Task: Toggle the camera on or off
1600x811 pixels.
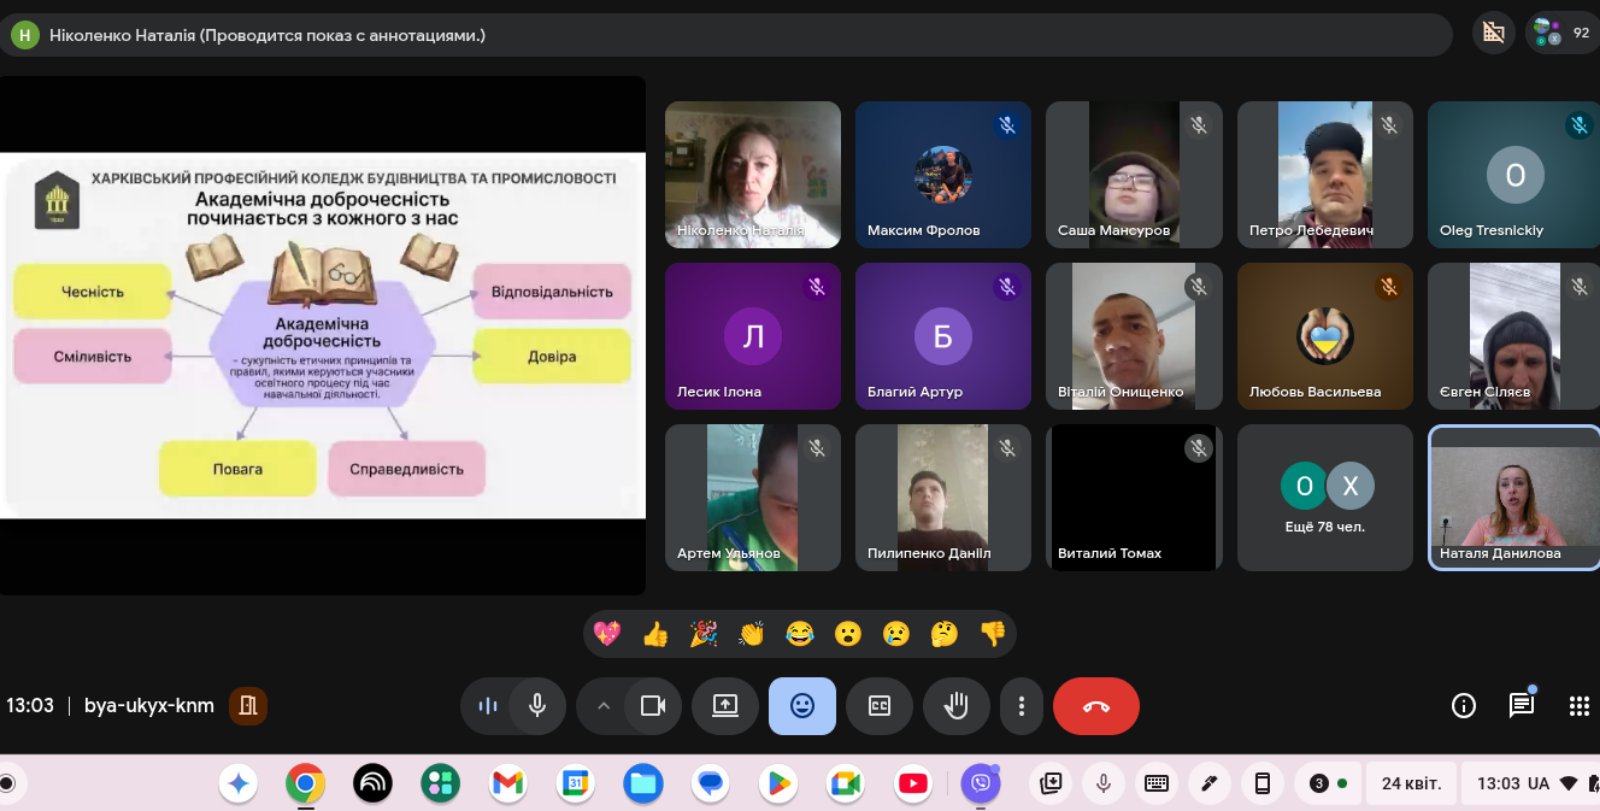Action: pos(653,706)
